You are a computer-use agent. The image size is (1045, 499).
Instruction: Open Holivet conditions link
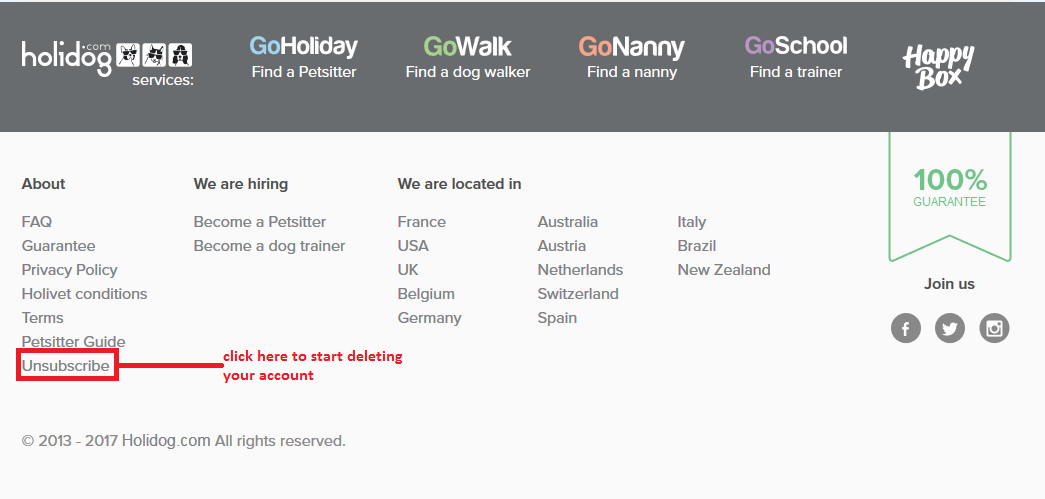point(84,294)
